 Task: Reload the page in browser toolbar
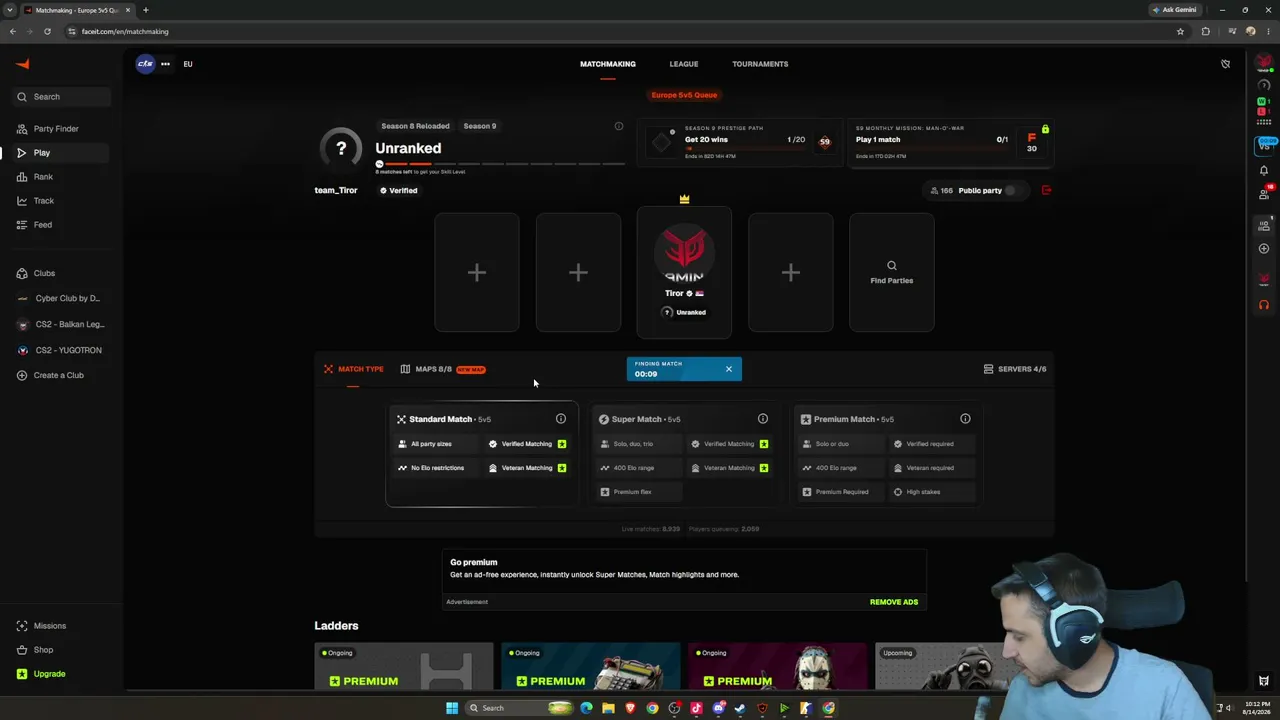click(47, 31)
